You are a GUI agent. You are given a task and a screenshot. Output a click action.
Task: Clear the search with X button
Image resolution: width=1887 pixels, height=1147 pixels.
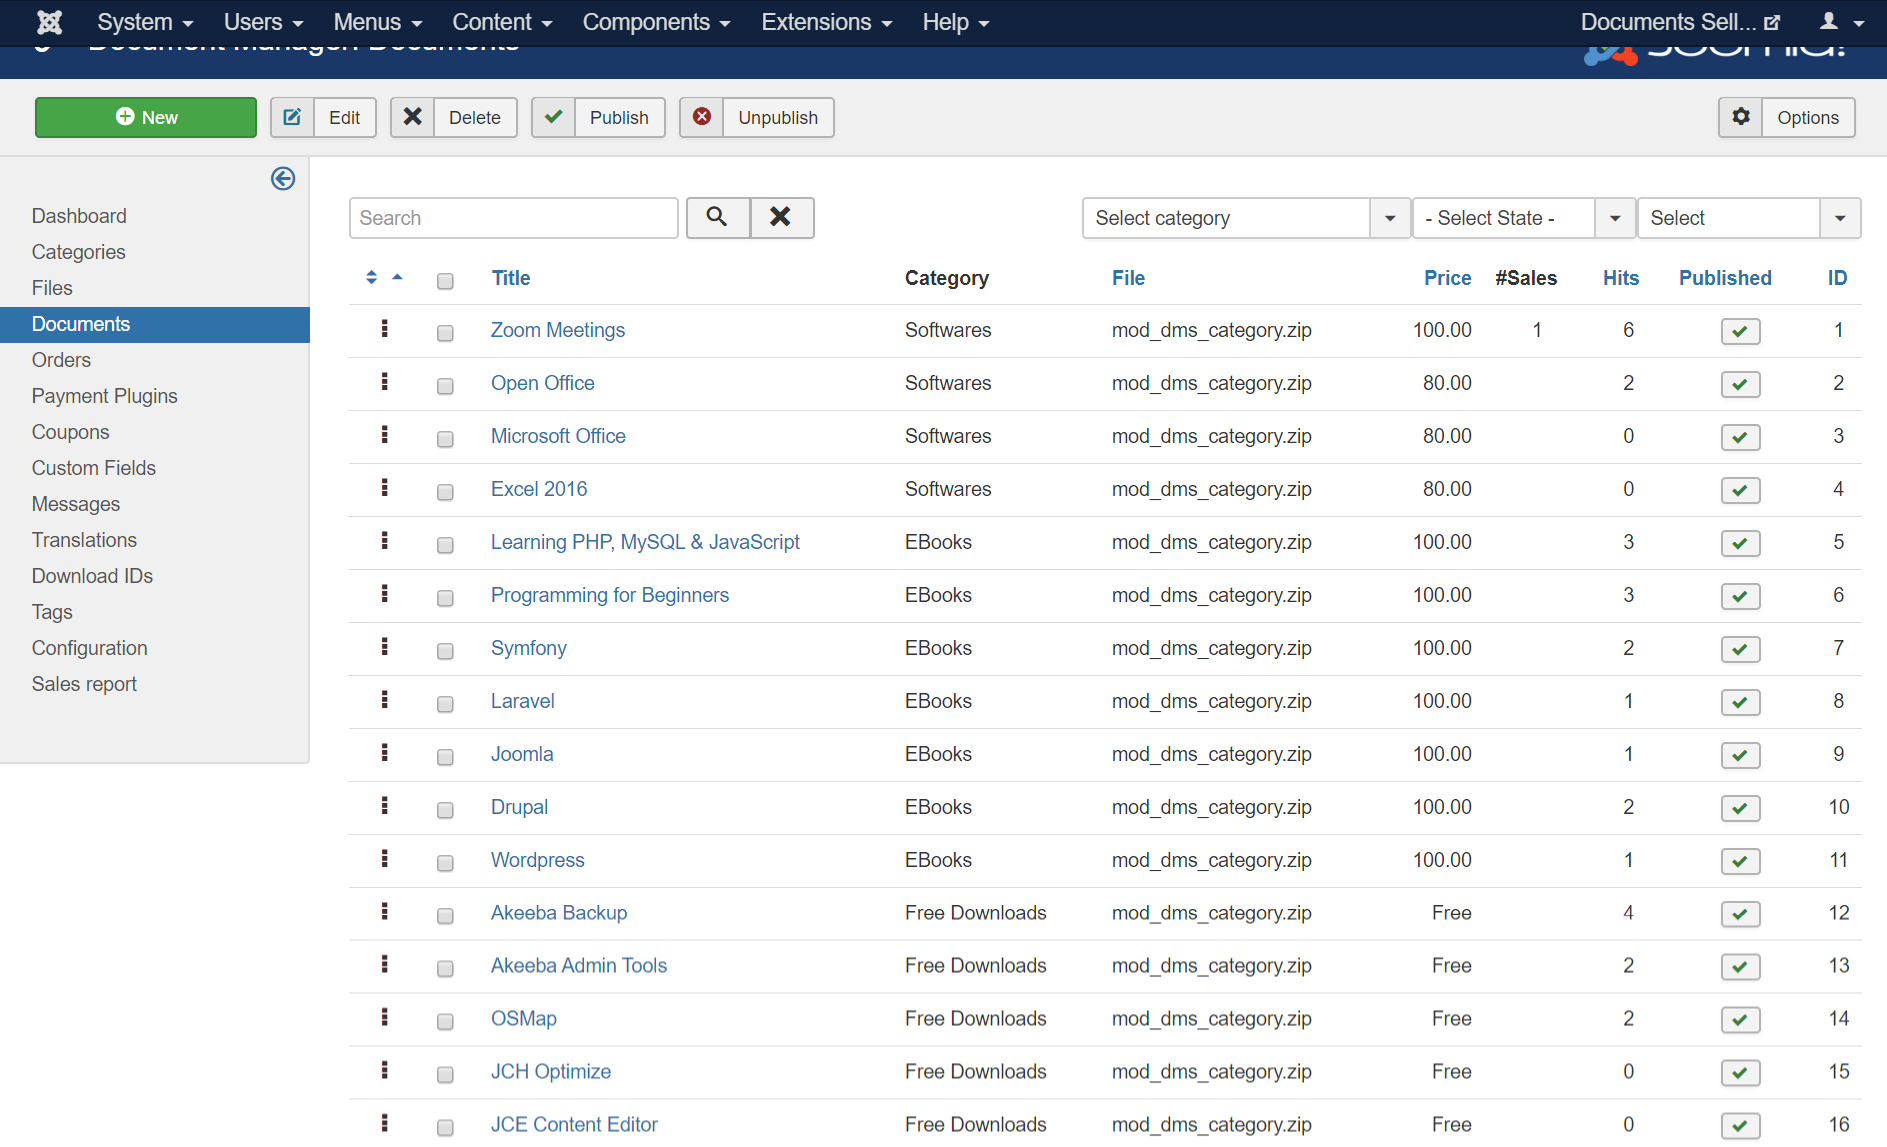pos(782,218)
